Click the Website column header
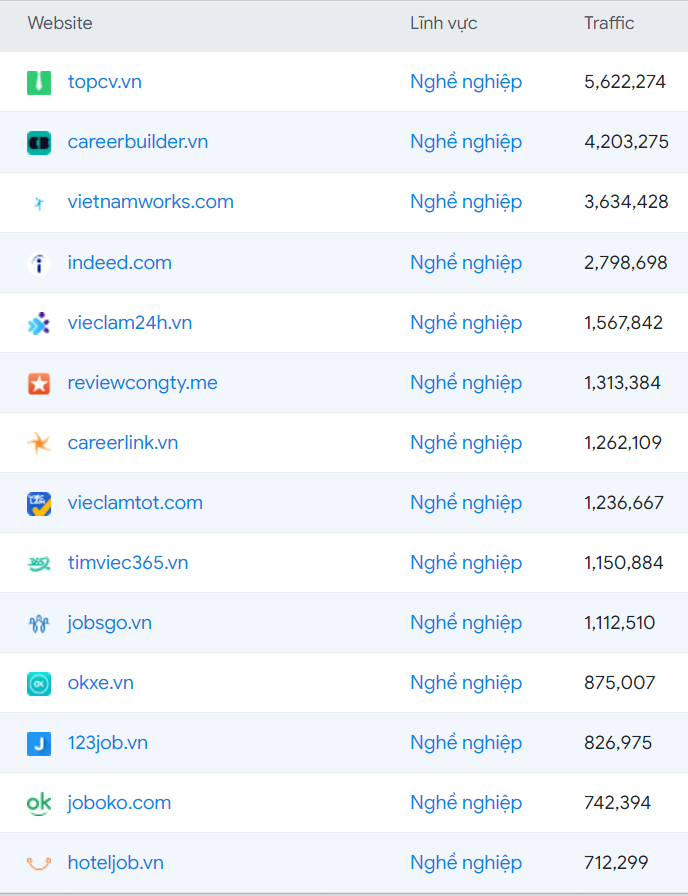This screenshot has height=896, width=688. [x=60, y=23]
